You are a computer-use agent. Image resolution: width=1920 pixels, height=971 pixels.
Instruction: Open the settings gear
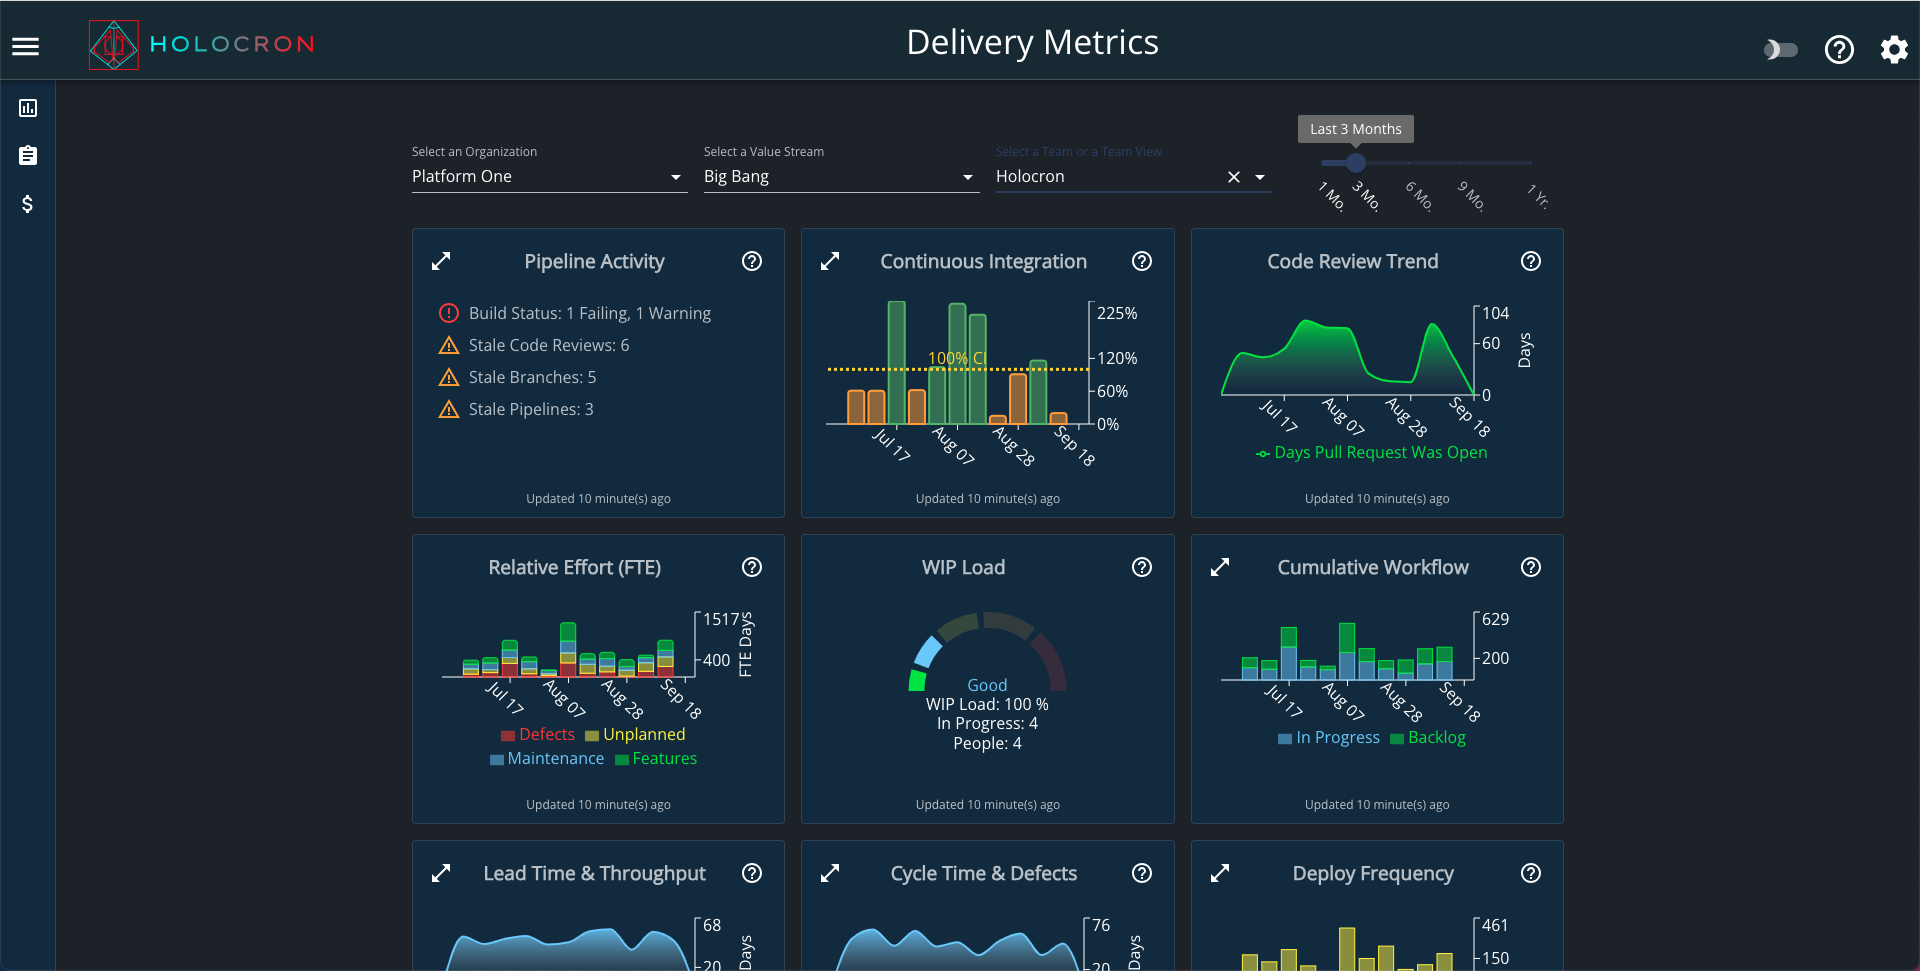click(1894, 49)
